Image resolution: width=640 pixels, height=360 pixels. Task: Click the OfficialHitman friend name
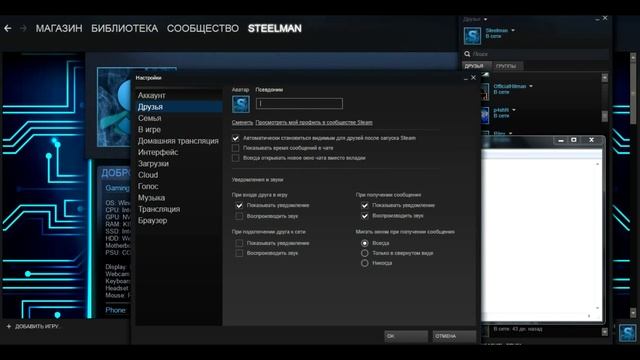click(x=510, y=86)
